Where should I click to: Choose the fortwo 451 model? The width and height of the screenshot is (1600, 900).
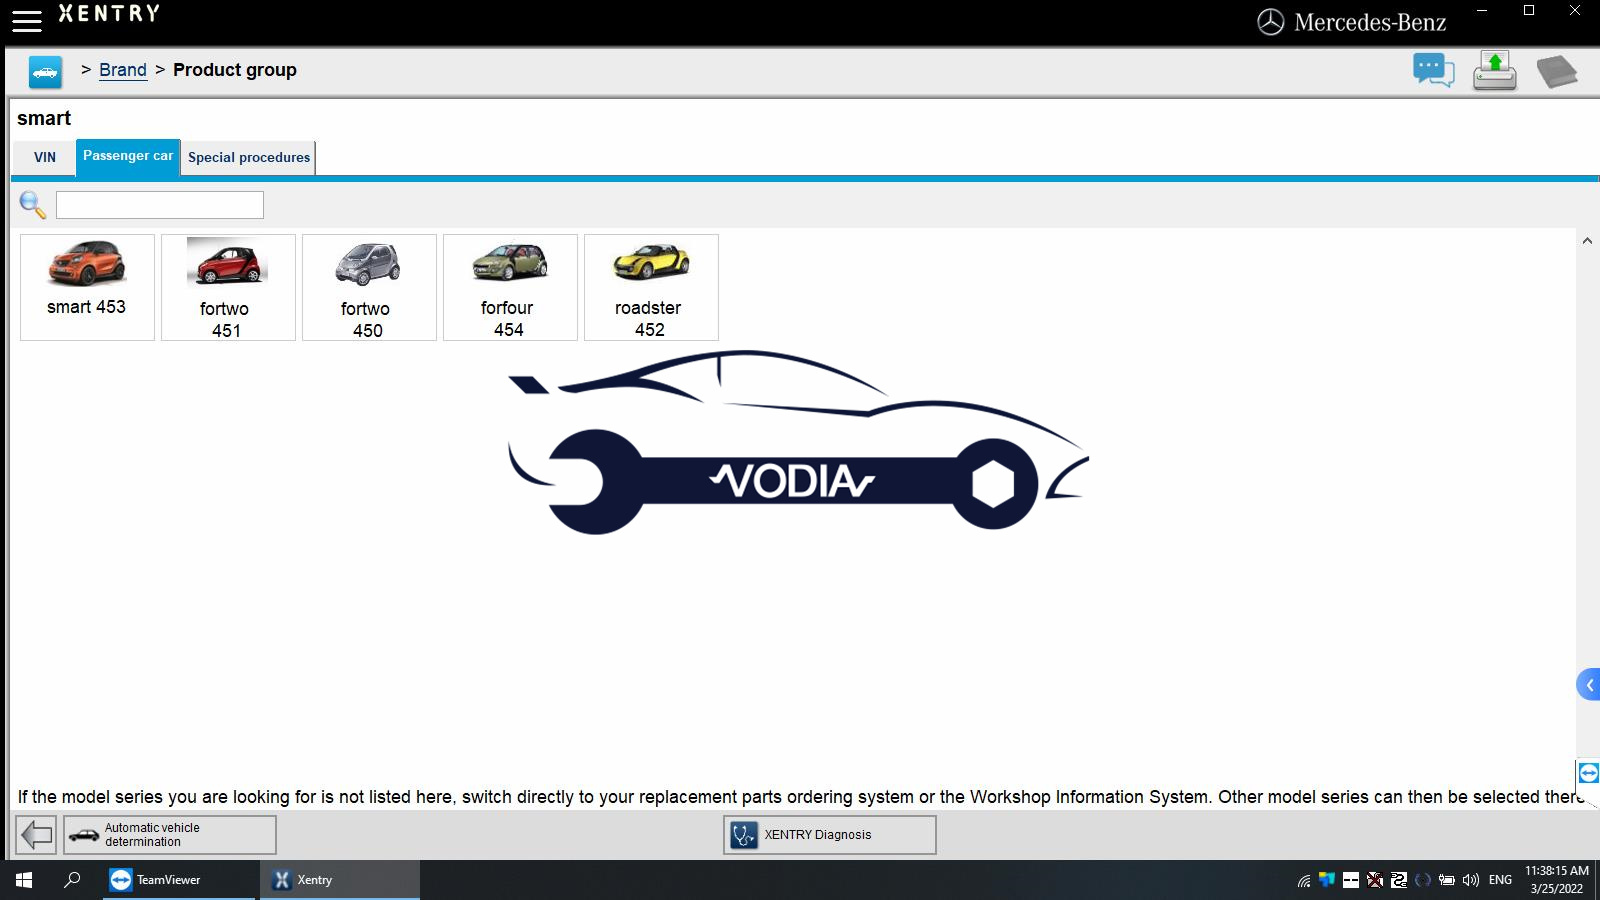[228, 287]
